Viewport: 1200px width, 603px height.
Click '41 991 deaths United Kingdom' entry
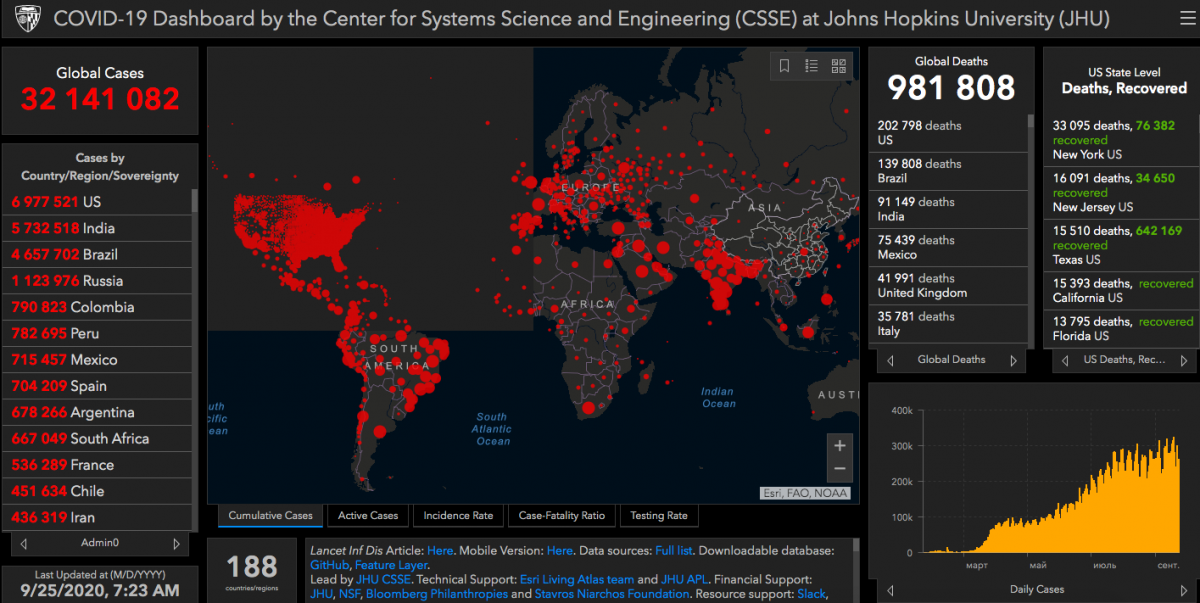pos(948,285)
